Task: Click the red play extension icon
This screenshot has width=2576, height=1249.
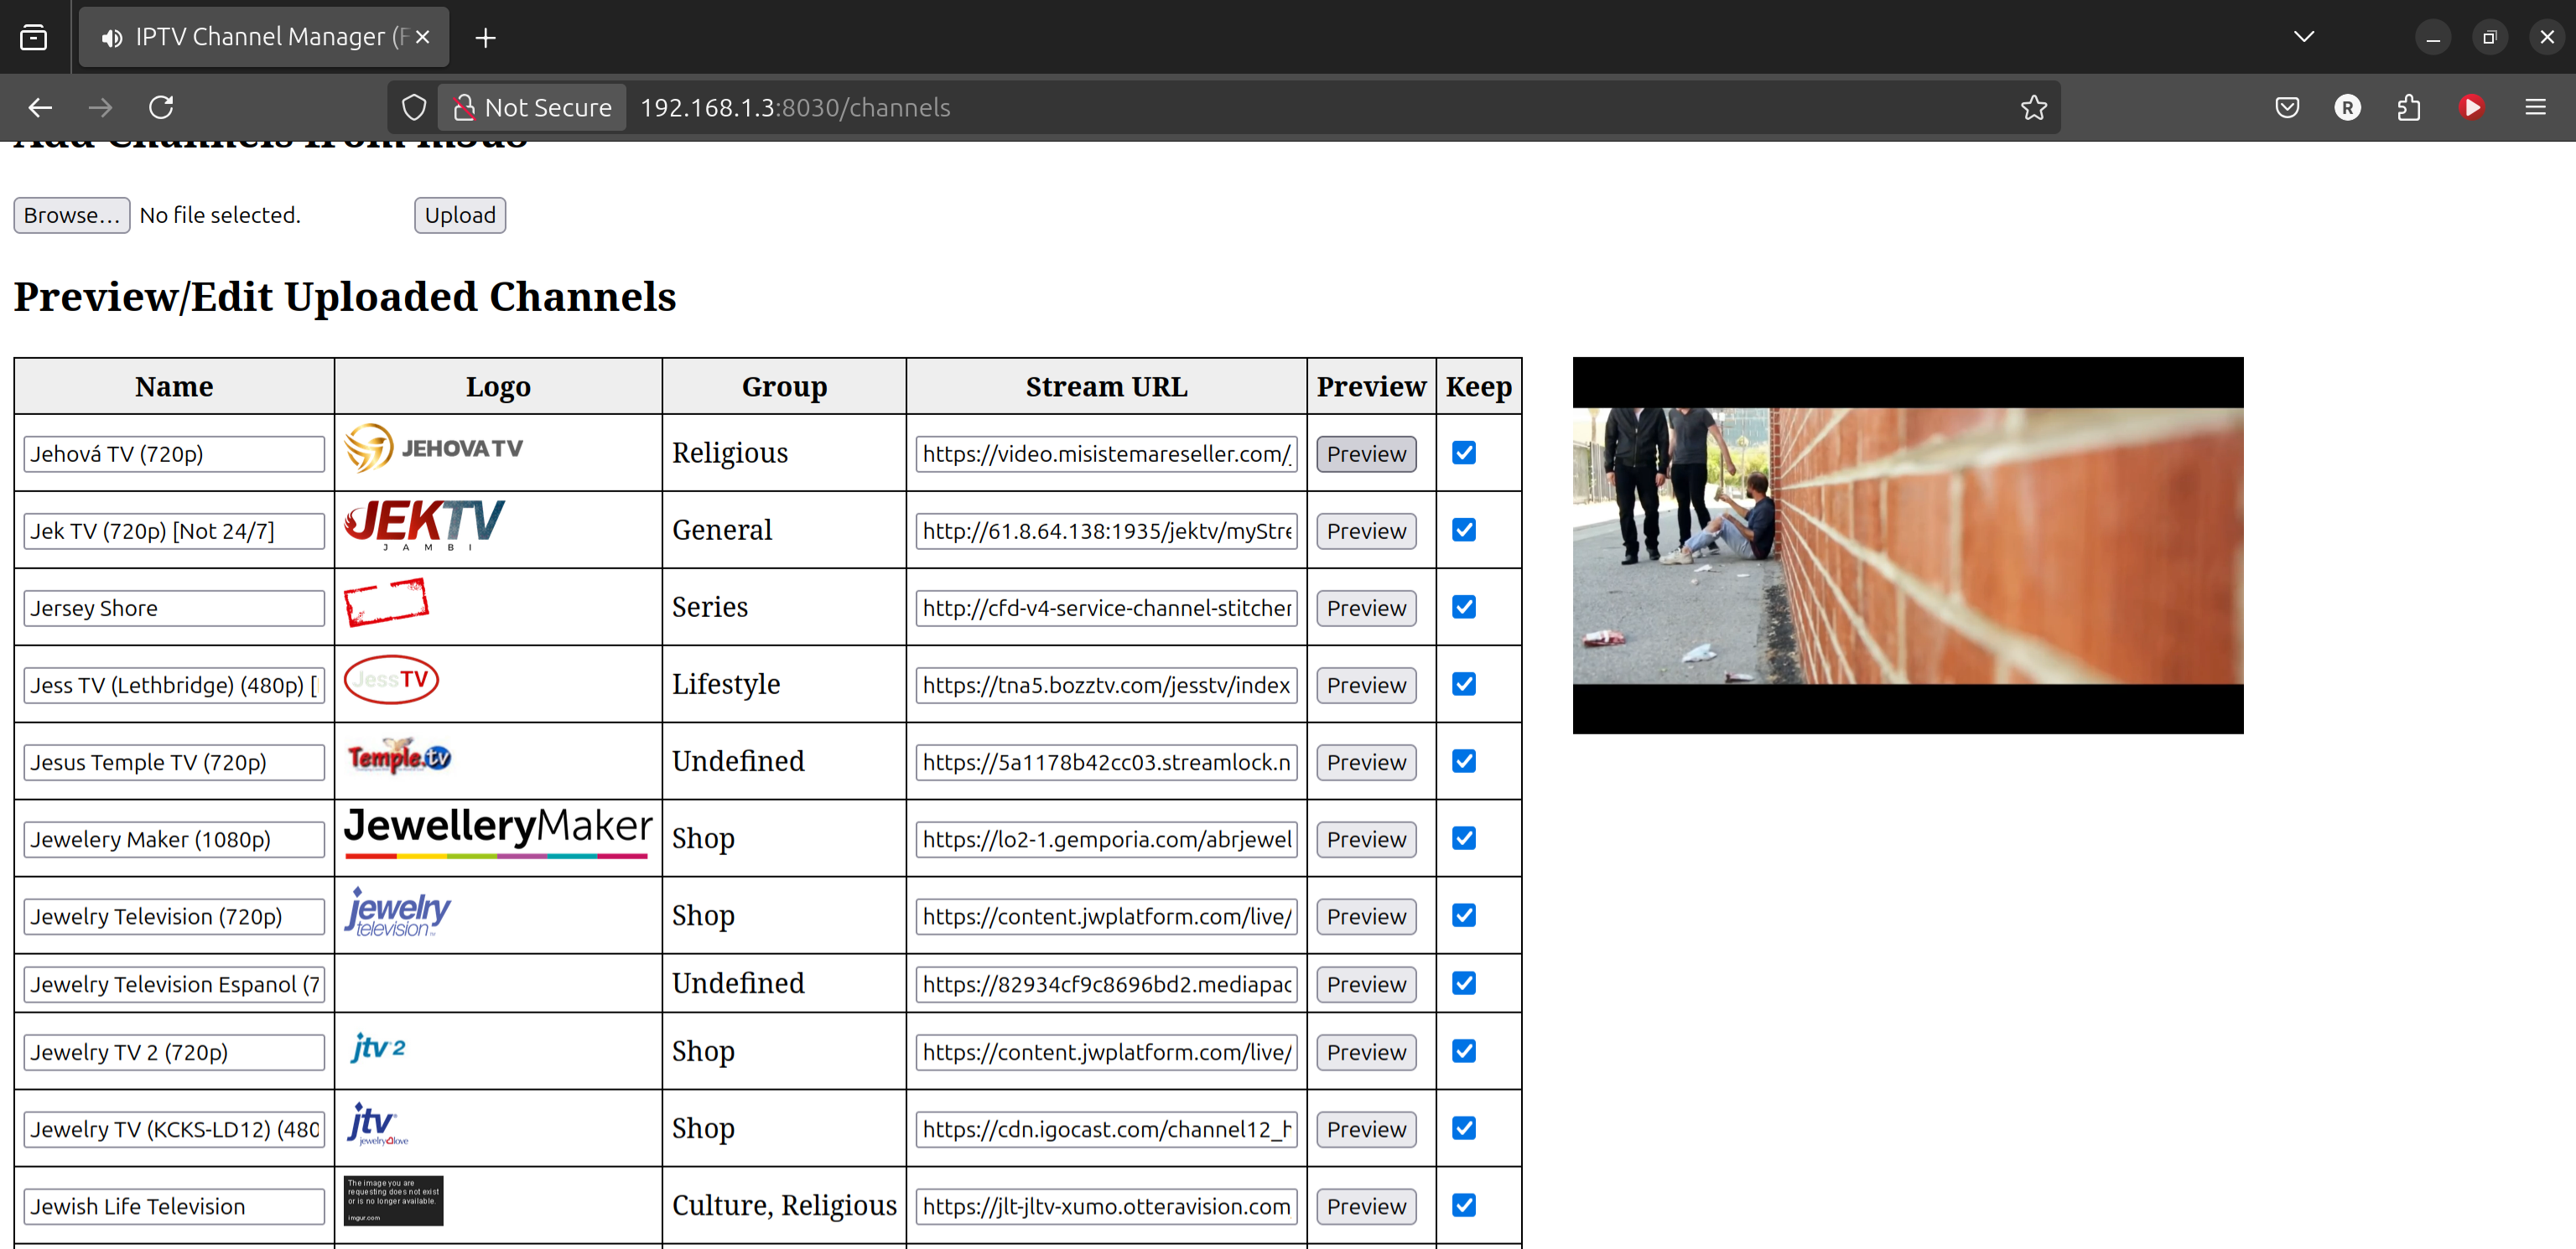Action: pos(2471,107)
